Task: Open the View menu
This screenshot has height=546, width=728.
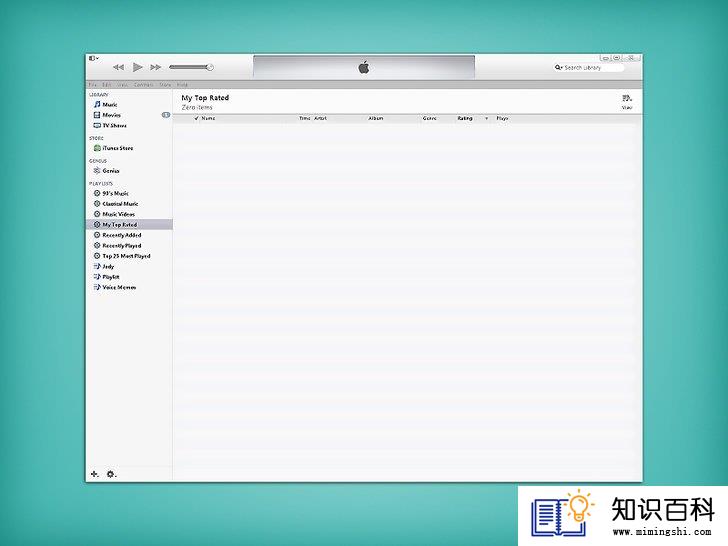Action: [123, 84]
